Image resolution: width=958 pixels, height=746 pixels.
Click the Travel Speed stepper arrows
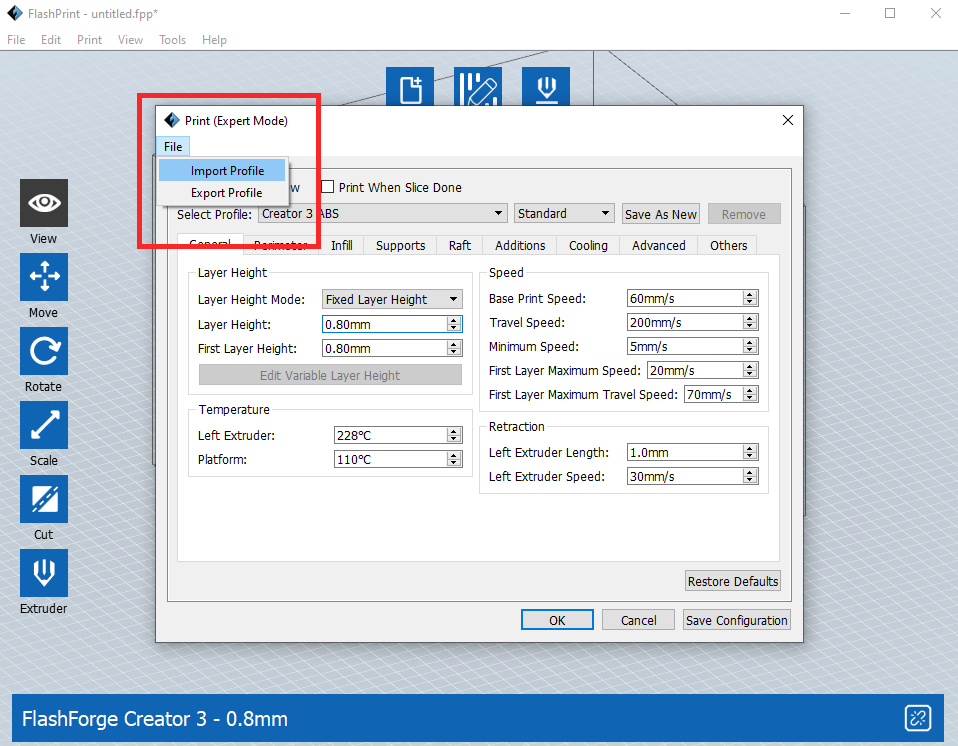pyautogui.click(x=750, y=322)
